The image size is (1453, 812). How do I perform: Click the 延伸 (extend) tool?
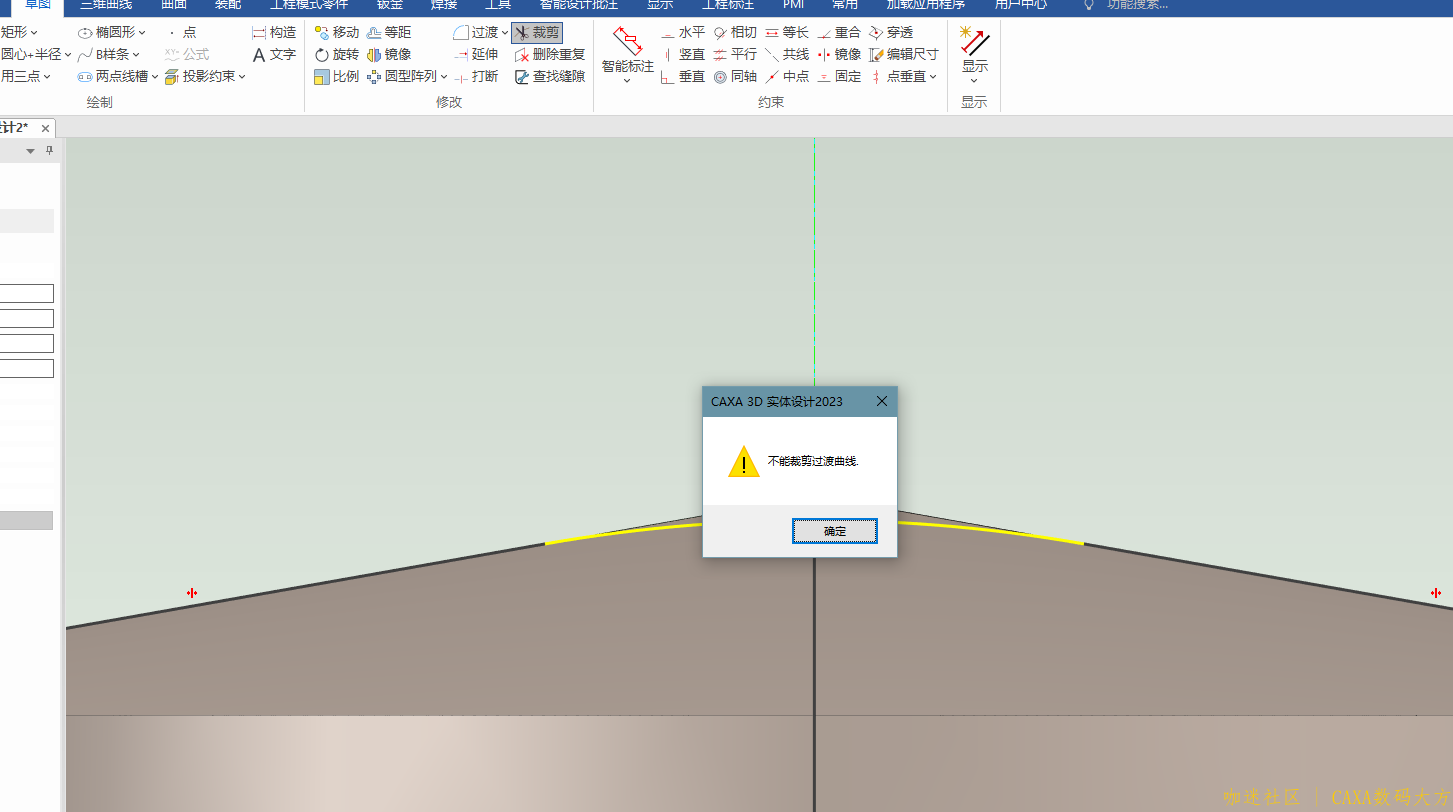point(476,55)
